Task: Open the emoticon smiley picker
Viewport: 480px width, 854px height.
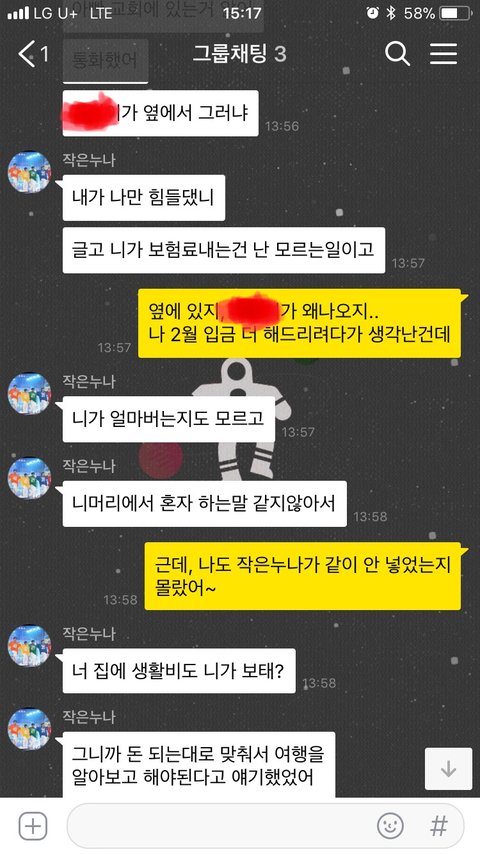Action: tap(391, 826)
